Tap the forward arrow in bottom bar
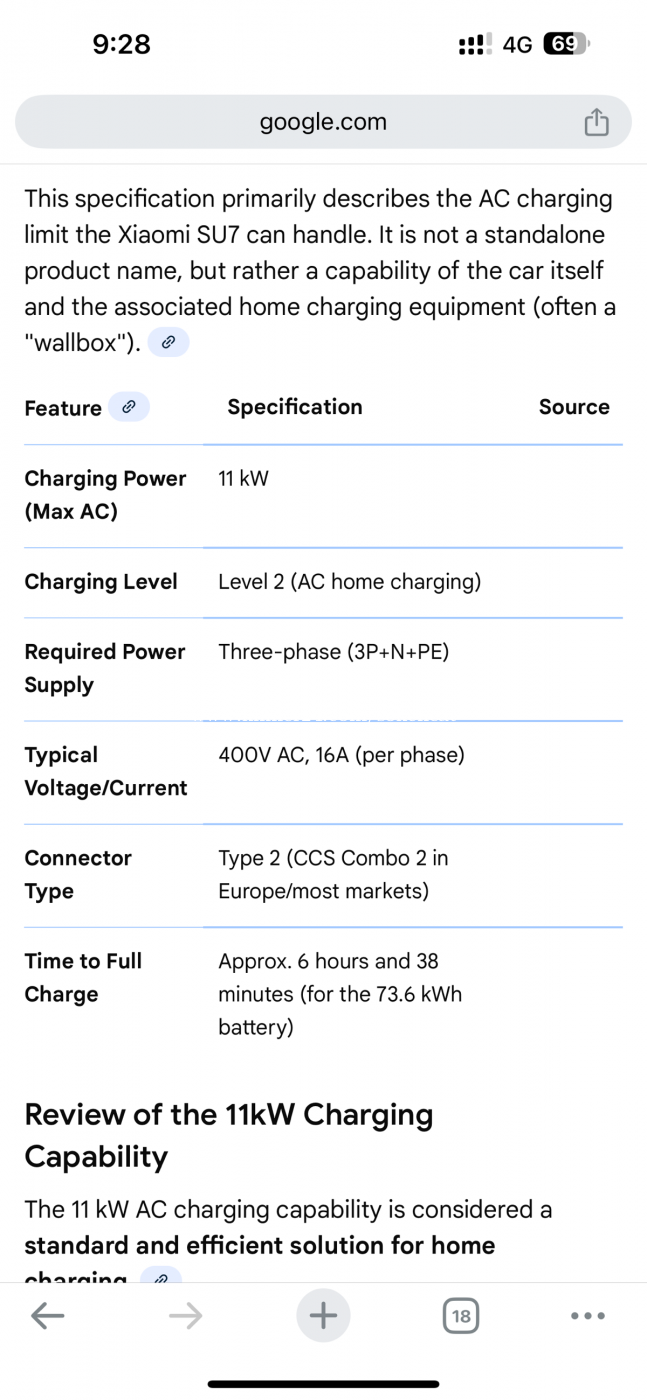This screenshot has width=647, height=1400. click(x=186, y=1316)
